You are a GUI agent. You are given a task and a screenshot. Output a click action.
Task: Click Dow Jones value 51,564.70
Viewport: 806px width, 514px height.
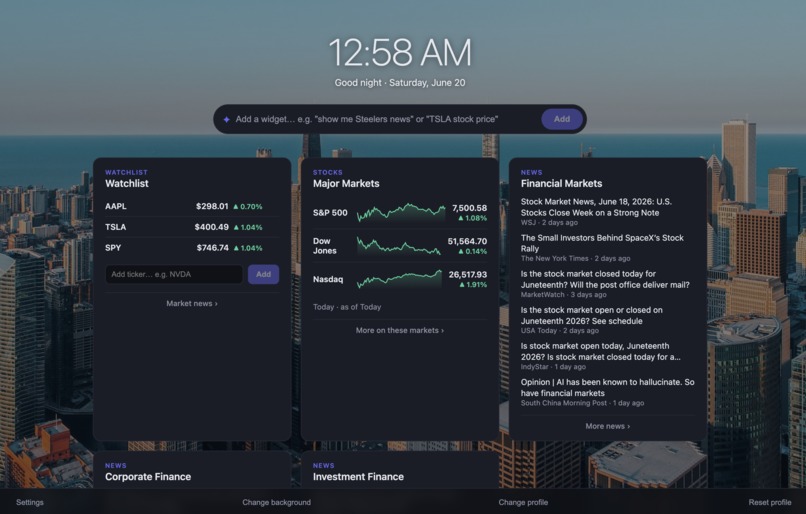click(467, 241)
